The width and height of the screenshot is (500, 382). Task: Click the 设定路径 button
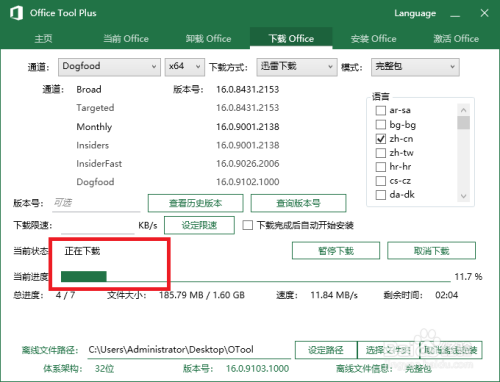(x=326, y=350)
